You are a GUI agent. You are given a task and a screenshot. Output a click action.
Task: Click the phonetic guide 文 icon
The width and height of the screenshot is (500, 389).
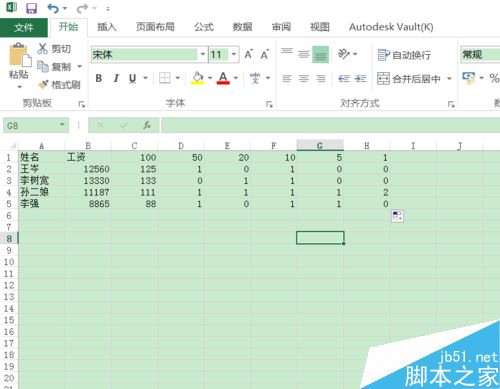(255, 78)
